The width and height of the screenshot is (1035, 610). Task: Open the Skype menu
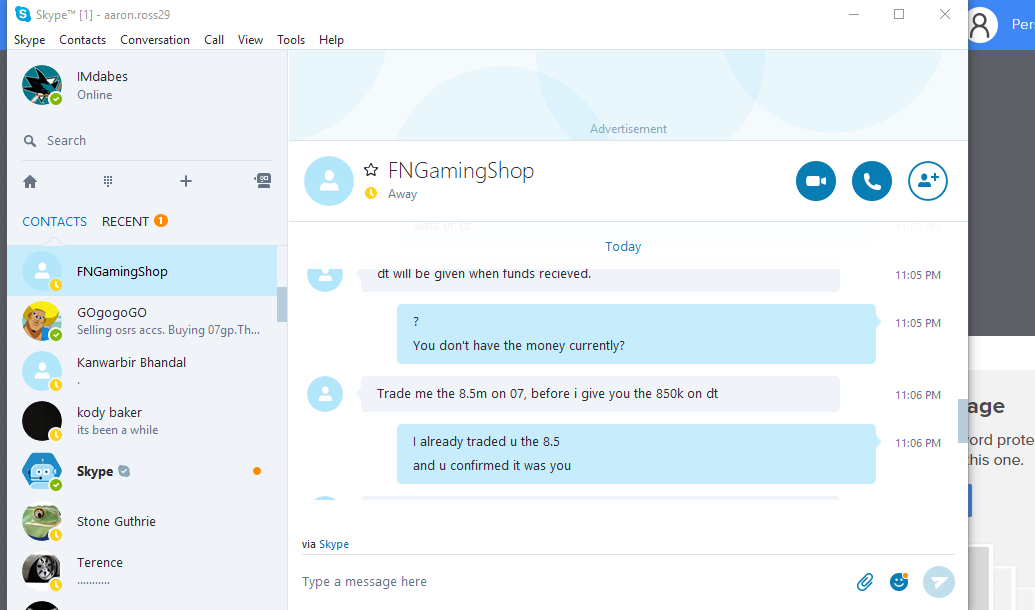pyautogui.click(x=30, y=40)
